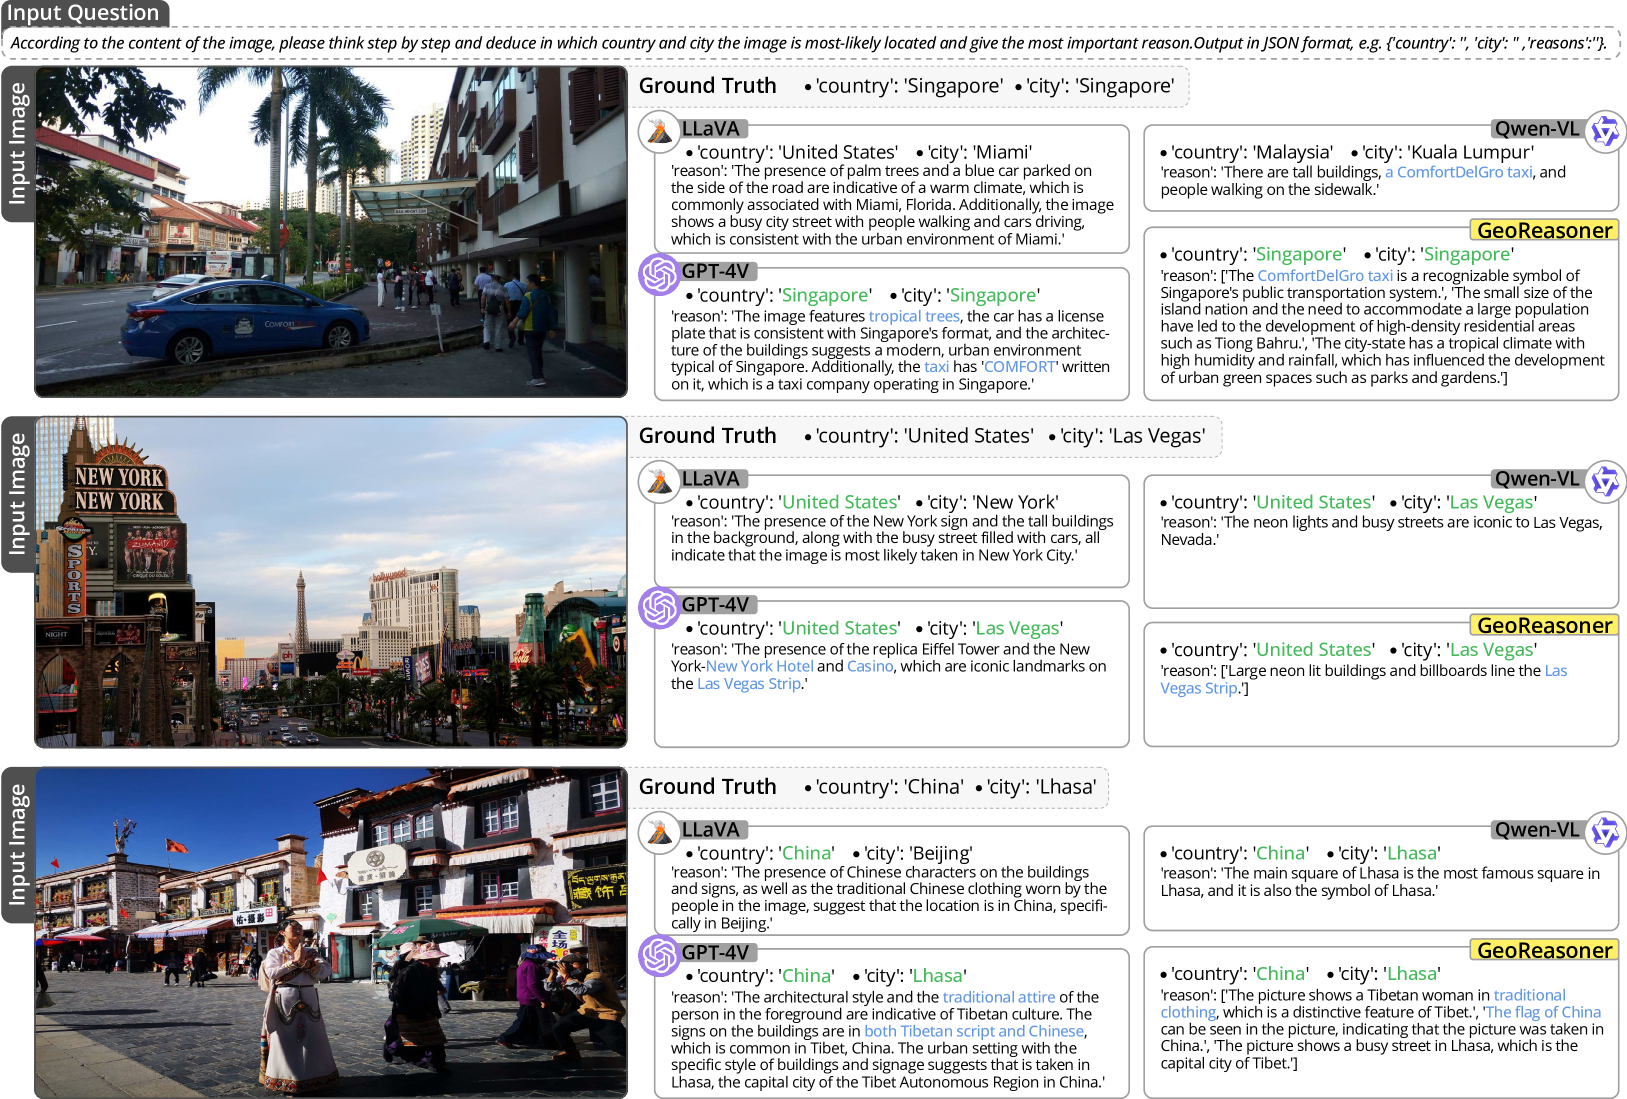Select the GeoReasoner label in the Singapore example

coord(1544,230)
